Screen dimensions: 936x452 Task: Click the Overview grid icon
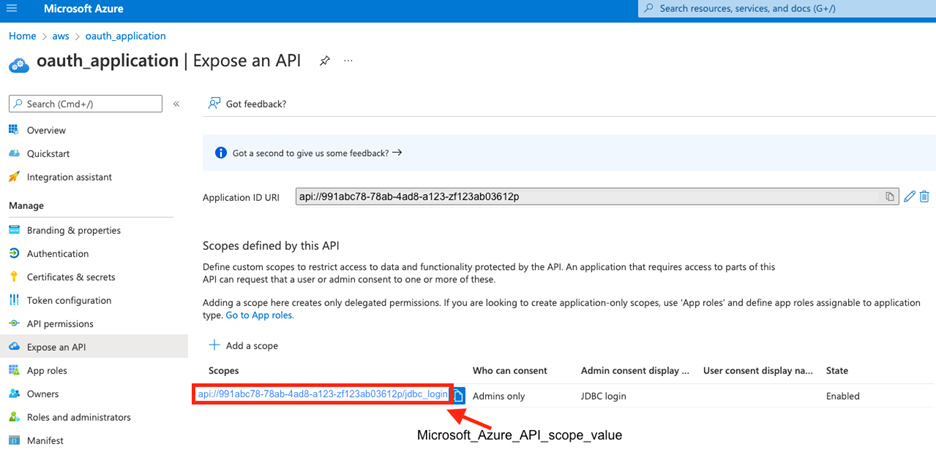pos(14,130)
